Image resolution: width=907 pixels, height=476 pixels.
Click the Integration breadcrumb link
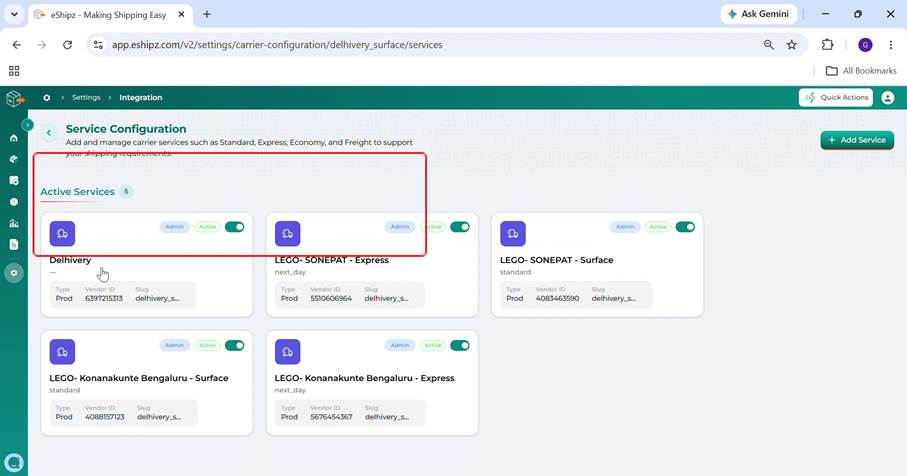tap(141, 98)
